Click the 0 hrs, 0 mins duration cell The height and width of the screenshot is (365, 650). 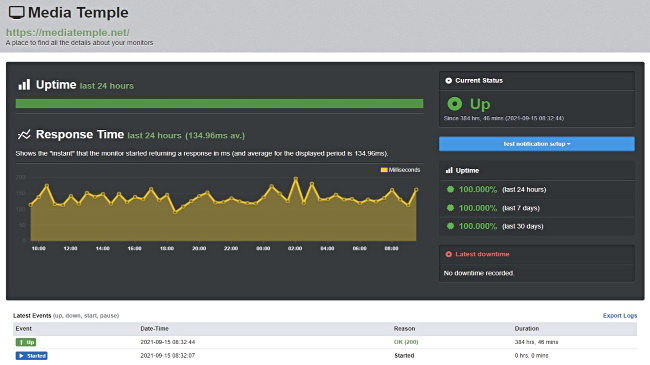tap(531, 356)
